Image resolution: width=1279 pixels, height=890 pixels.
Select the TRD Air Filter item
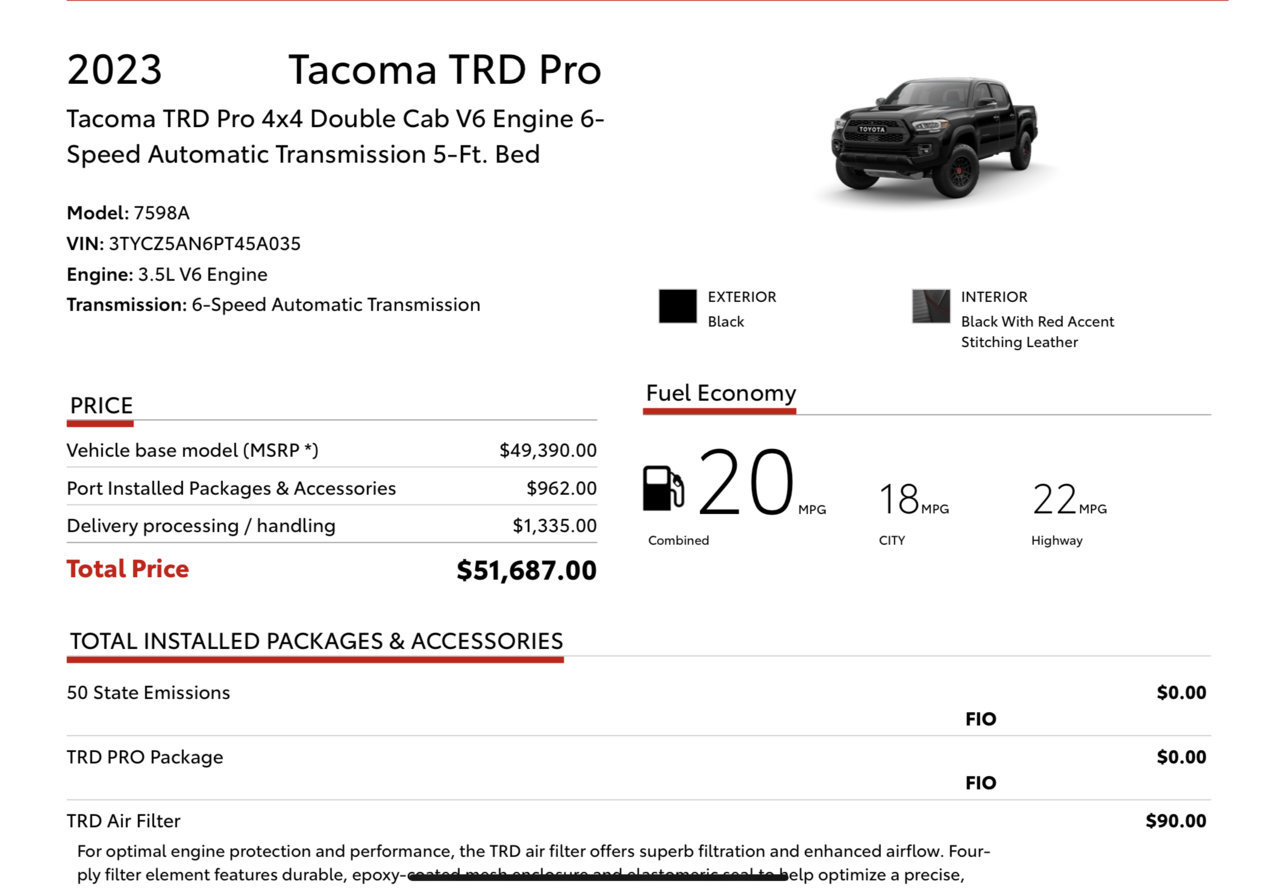point(123,821)
